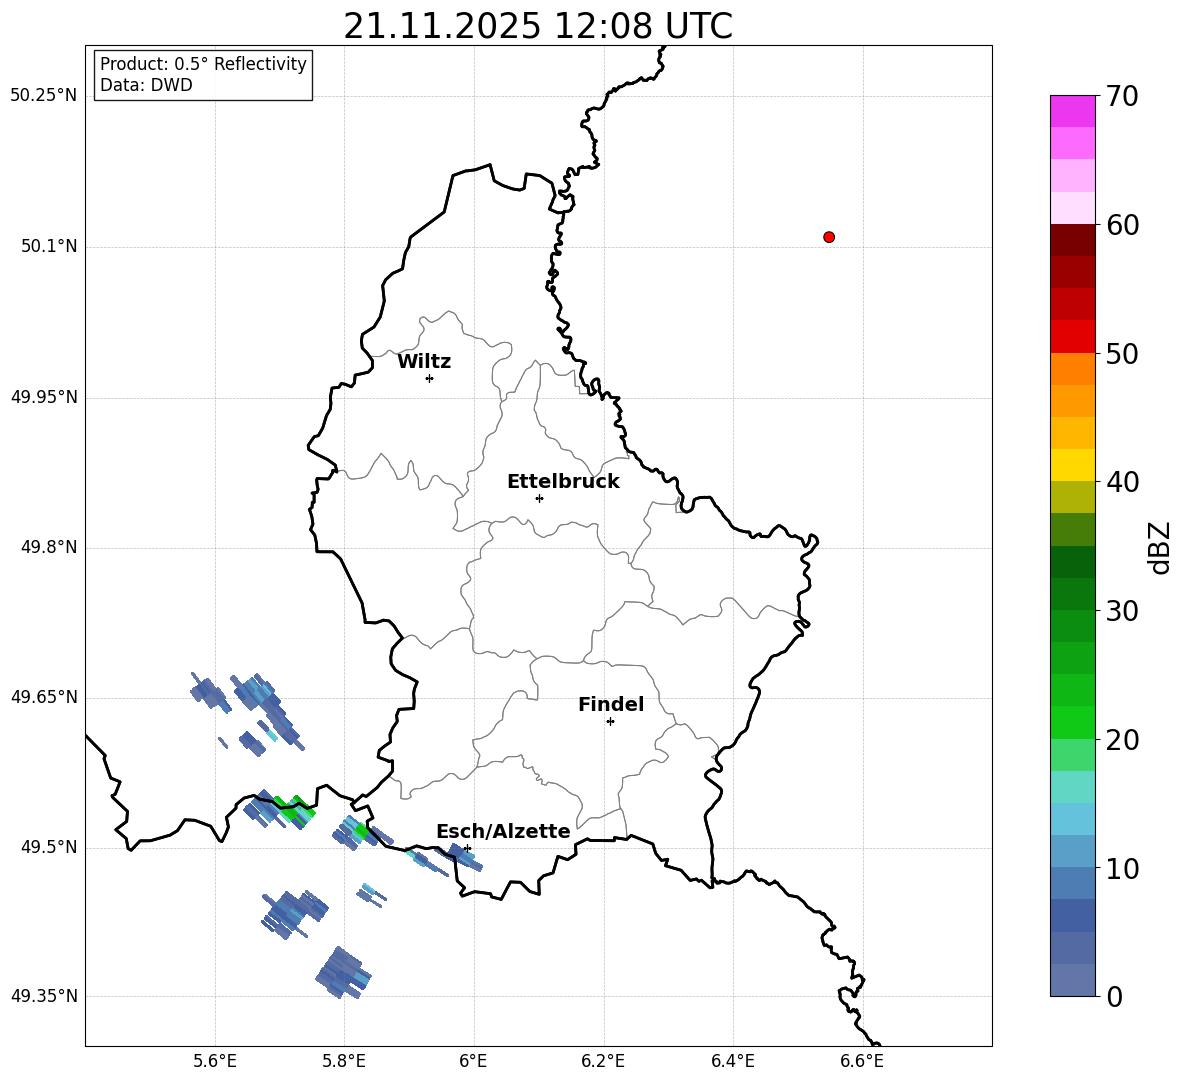Click the yellow colorbar segment above 40

(1072, 465)
